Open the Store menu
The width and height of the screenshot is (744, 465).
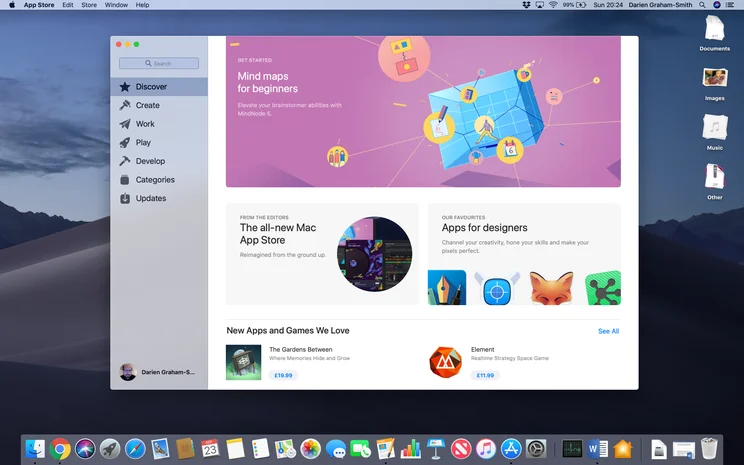point(89,5)
